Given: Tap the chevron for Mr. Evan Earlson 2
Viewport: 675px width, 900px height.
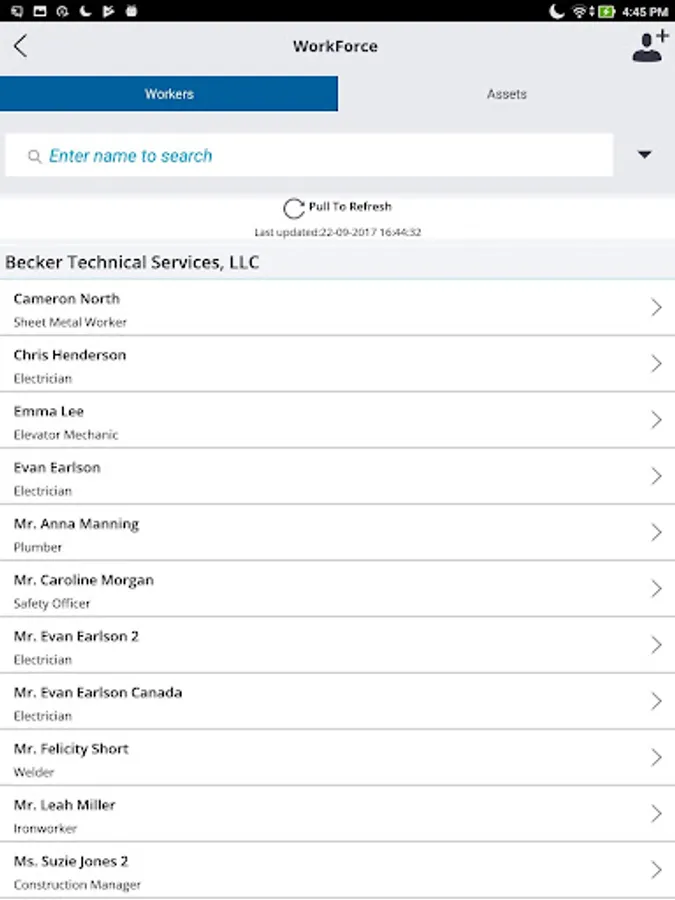Looking at the screenshot, I should pyautogui.click(x=656, y=646).
